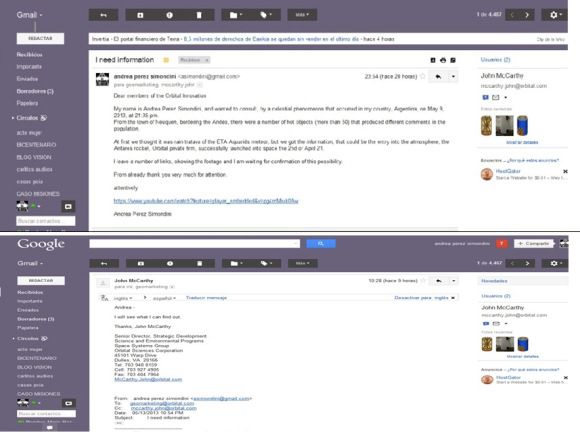Open the "español" target language dropdown
The height and width of the screenshot is (437, 580).
pyautogui.click(x=164, y=298)
